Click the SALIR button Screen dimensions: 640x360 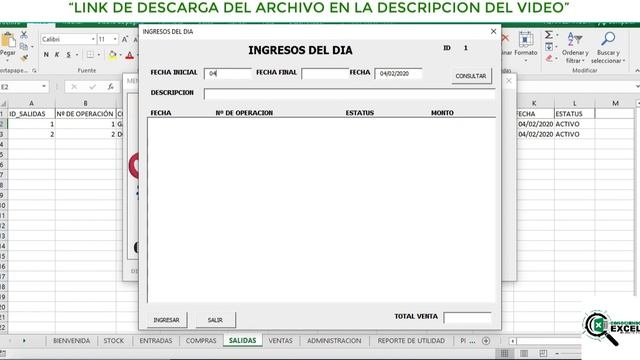coord(215,320)
